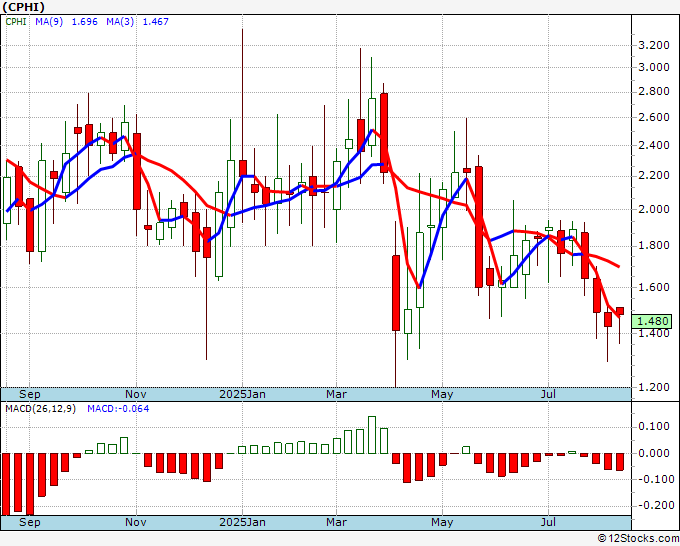680x546 pixels.
Task: Click the -0.200 MACD axis label
Action: [654, 506]
